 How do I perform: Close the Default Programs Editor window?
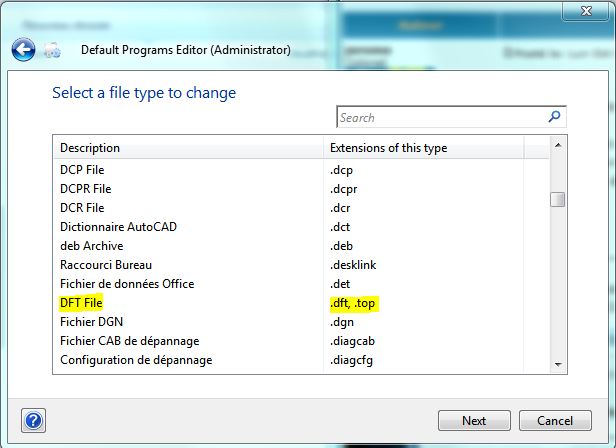(586, 11)
